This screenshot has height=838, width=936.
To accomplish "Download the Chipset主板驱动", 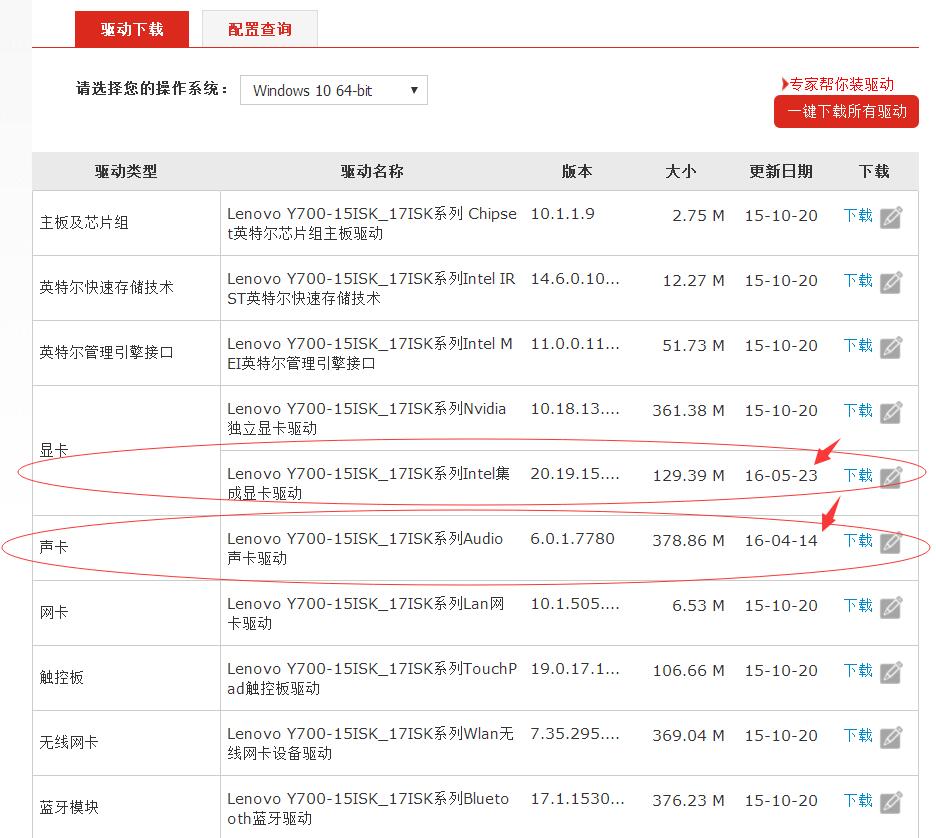I will [x=858, y=215].
